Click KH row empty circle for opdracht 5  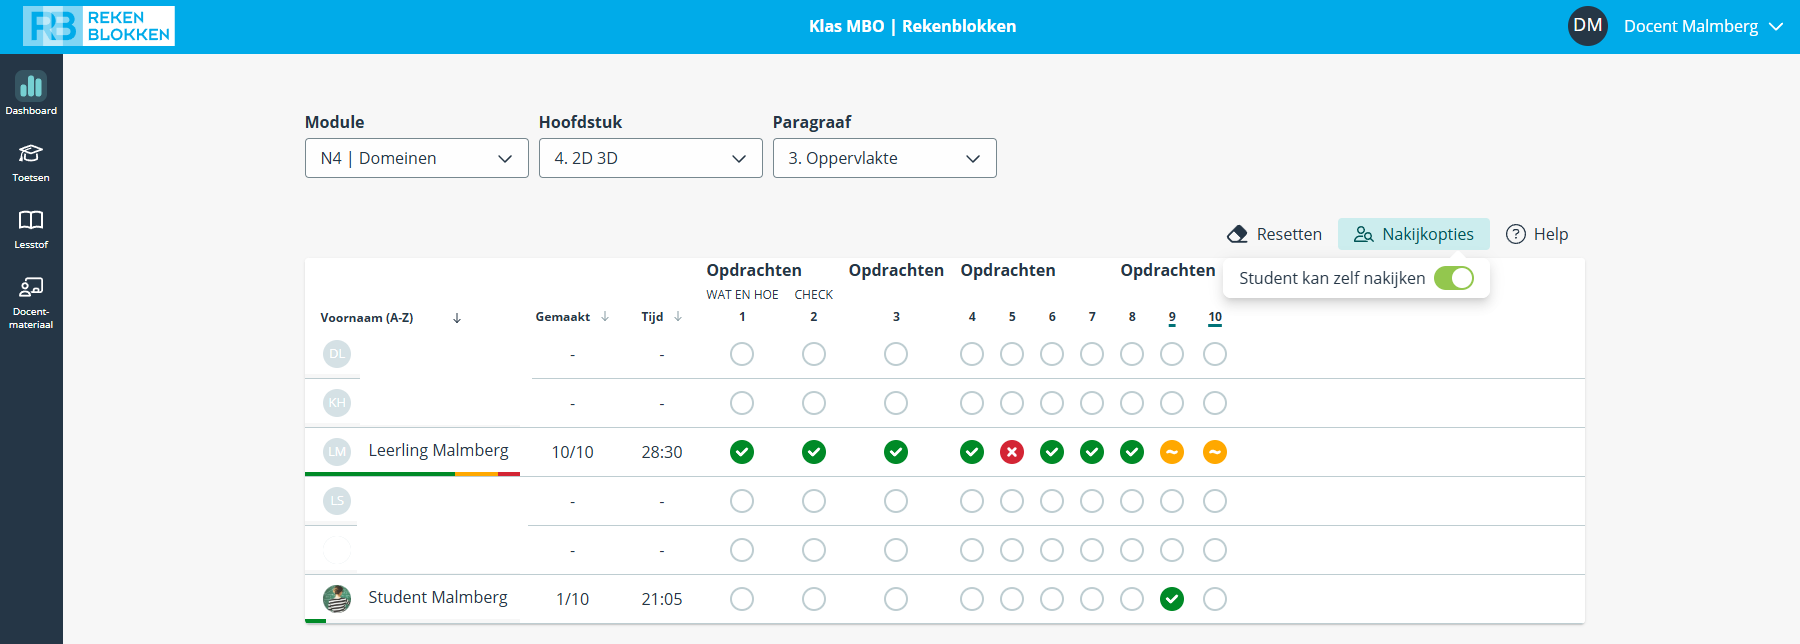pyautogui.click(x=1012, y=403)
